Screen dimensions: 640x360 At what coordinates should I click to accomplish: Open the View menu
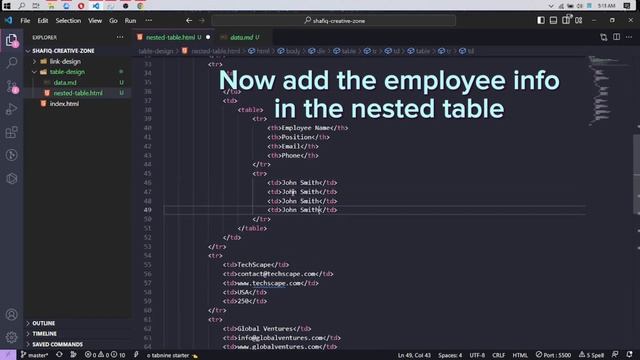(95, 20)
